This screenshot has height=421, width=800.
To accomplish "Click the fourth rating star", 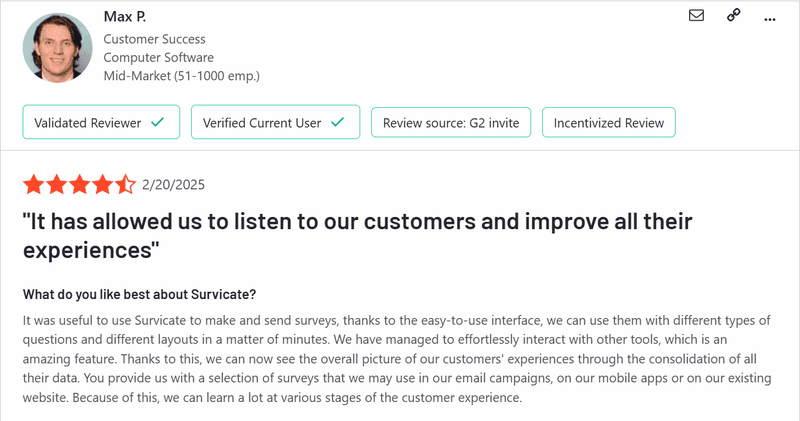I will [x=102, y=184].
